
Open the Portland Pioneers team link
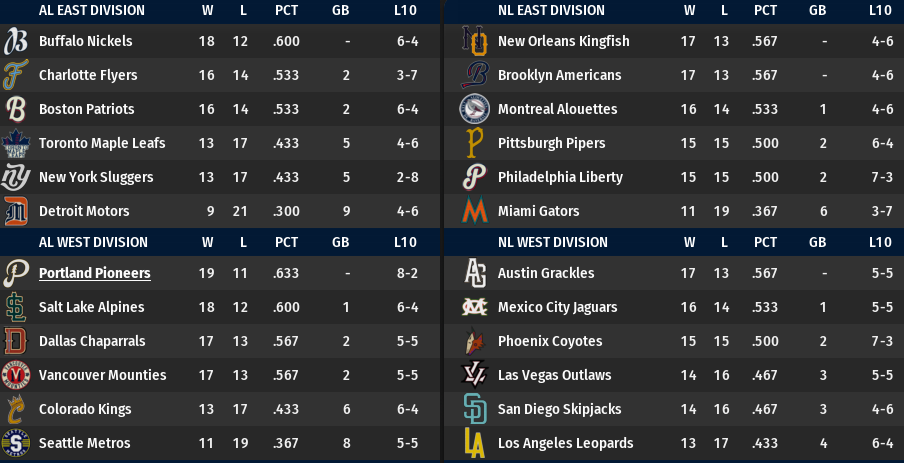pyautogui.click(x=95, y=273)
